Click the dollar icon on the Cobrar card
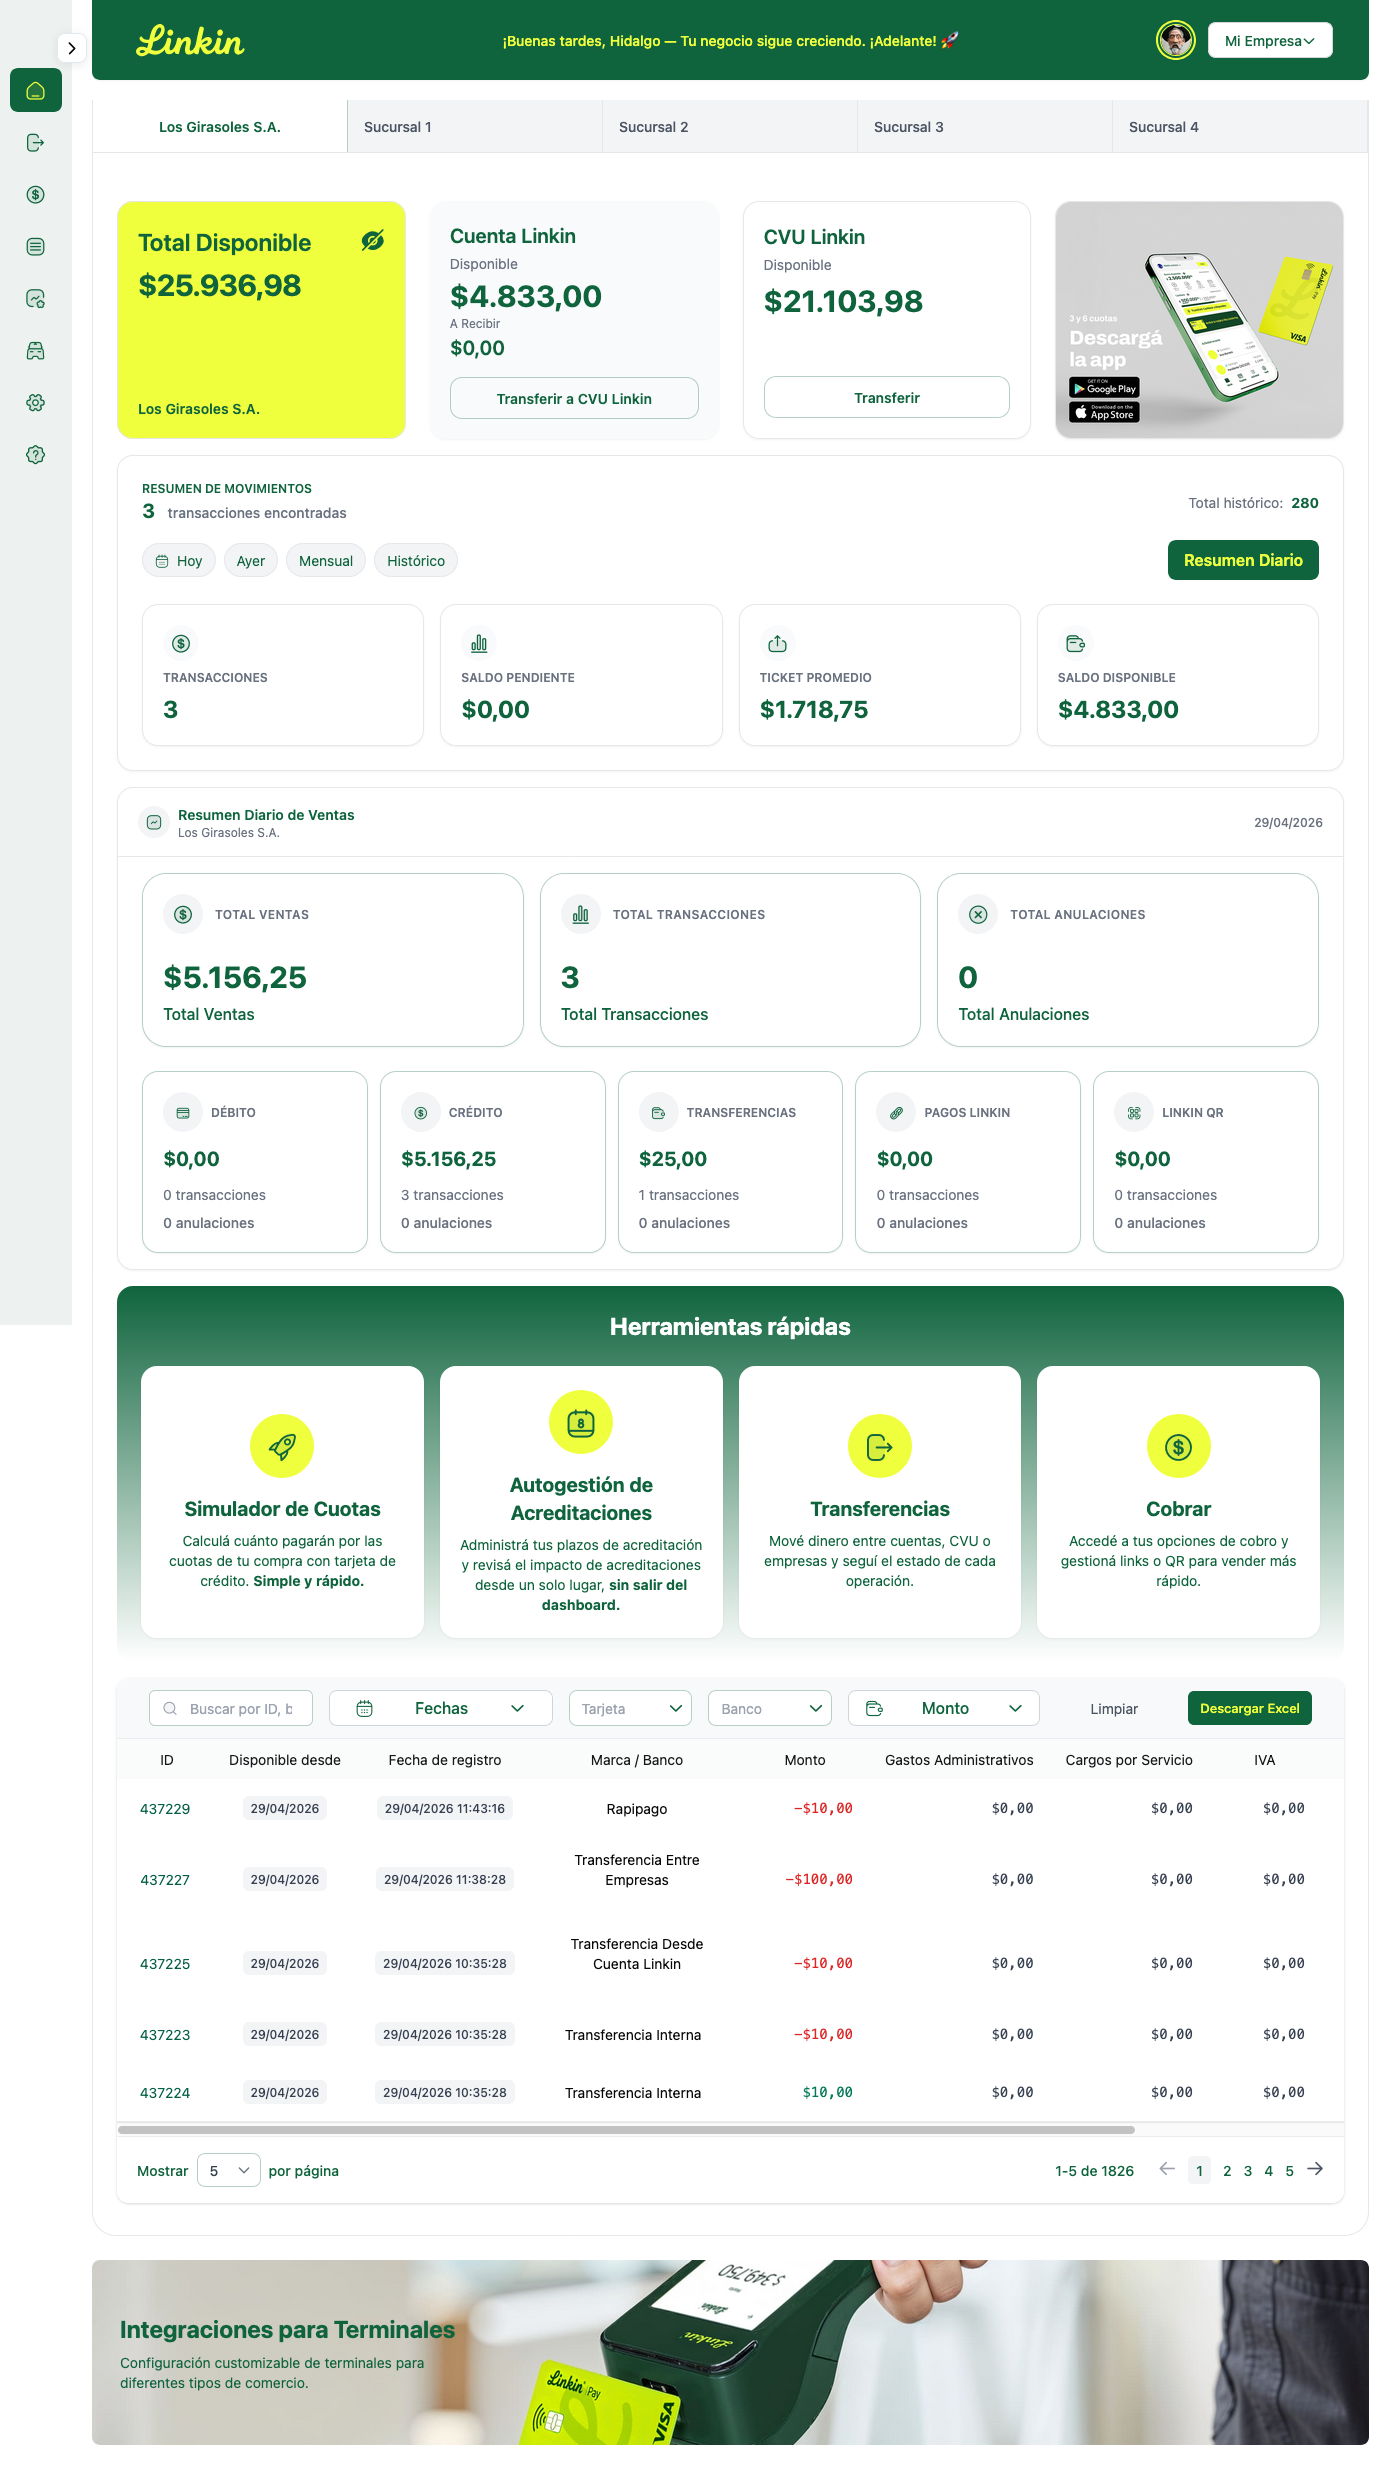This screenshot has width=1389, height=2469. pyautogui.click(x=1179, y=1446)
